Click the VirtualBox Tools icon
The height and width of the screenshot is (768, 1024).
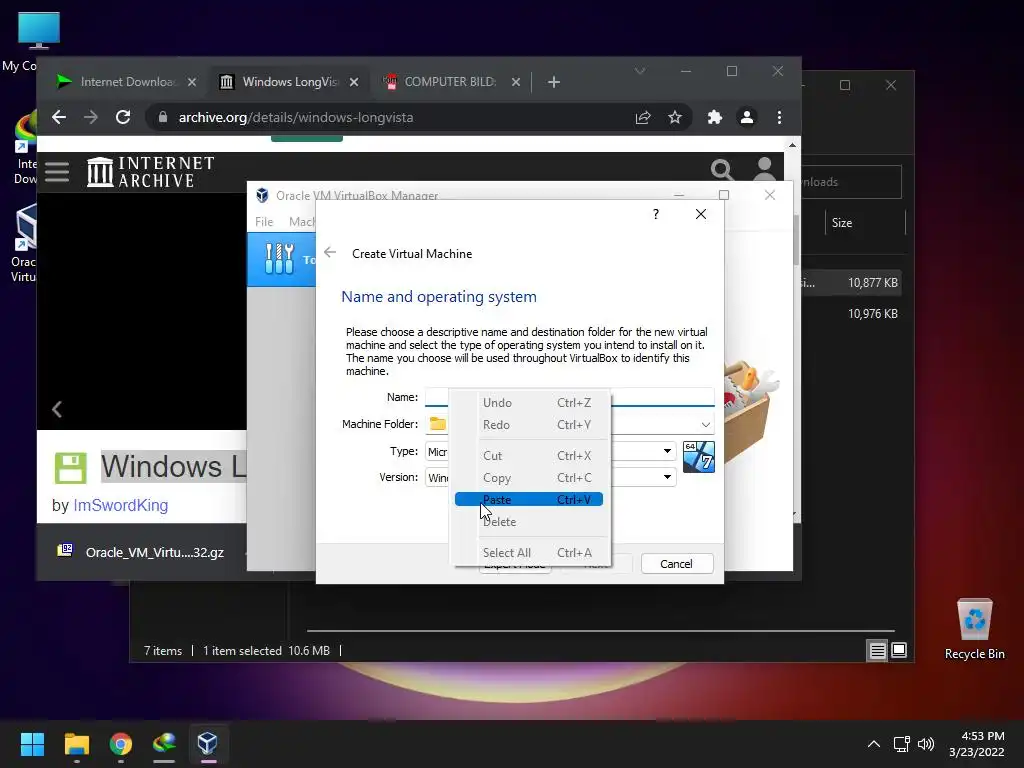tap(280, 259)
